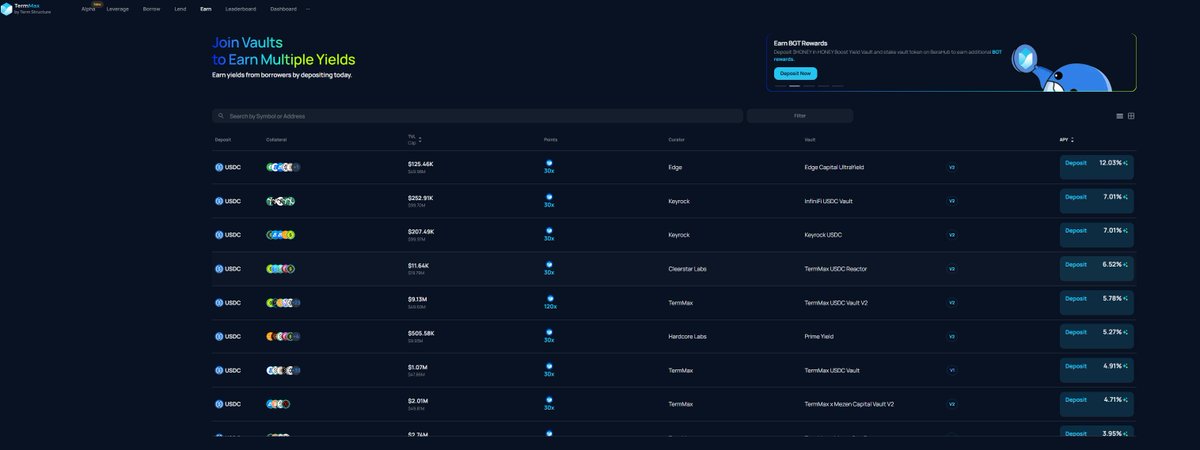Click the version badge for Mezen Capital Vault

[952, 404]
